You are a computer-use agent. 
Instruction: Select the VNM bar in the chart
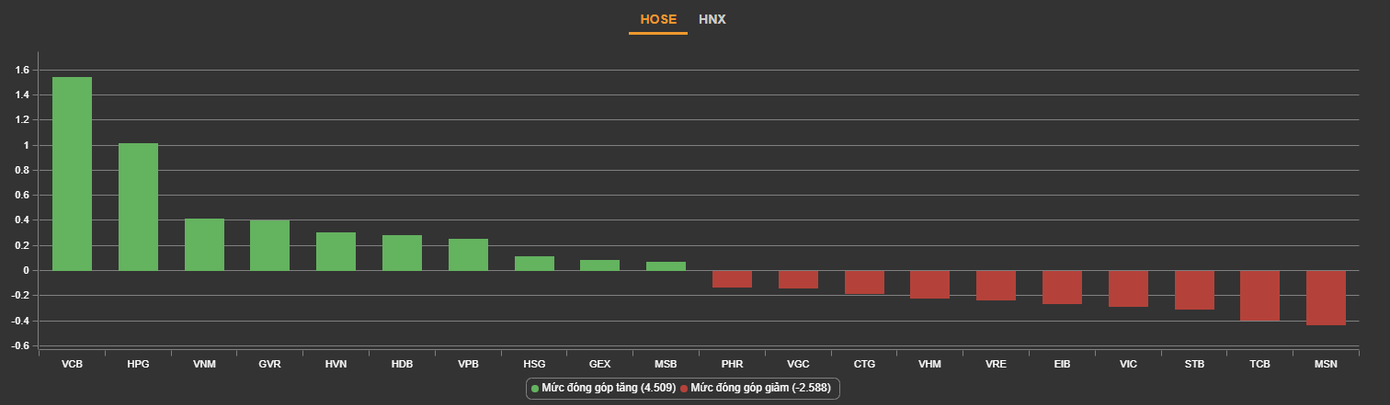[204, 244]
